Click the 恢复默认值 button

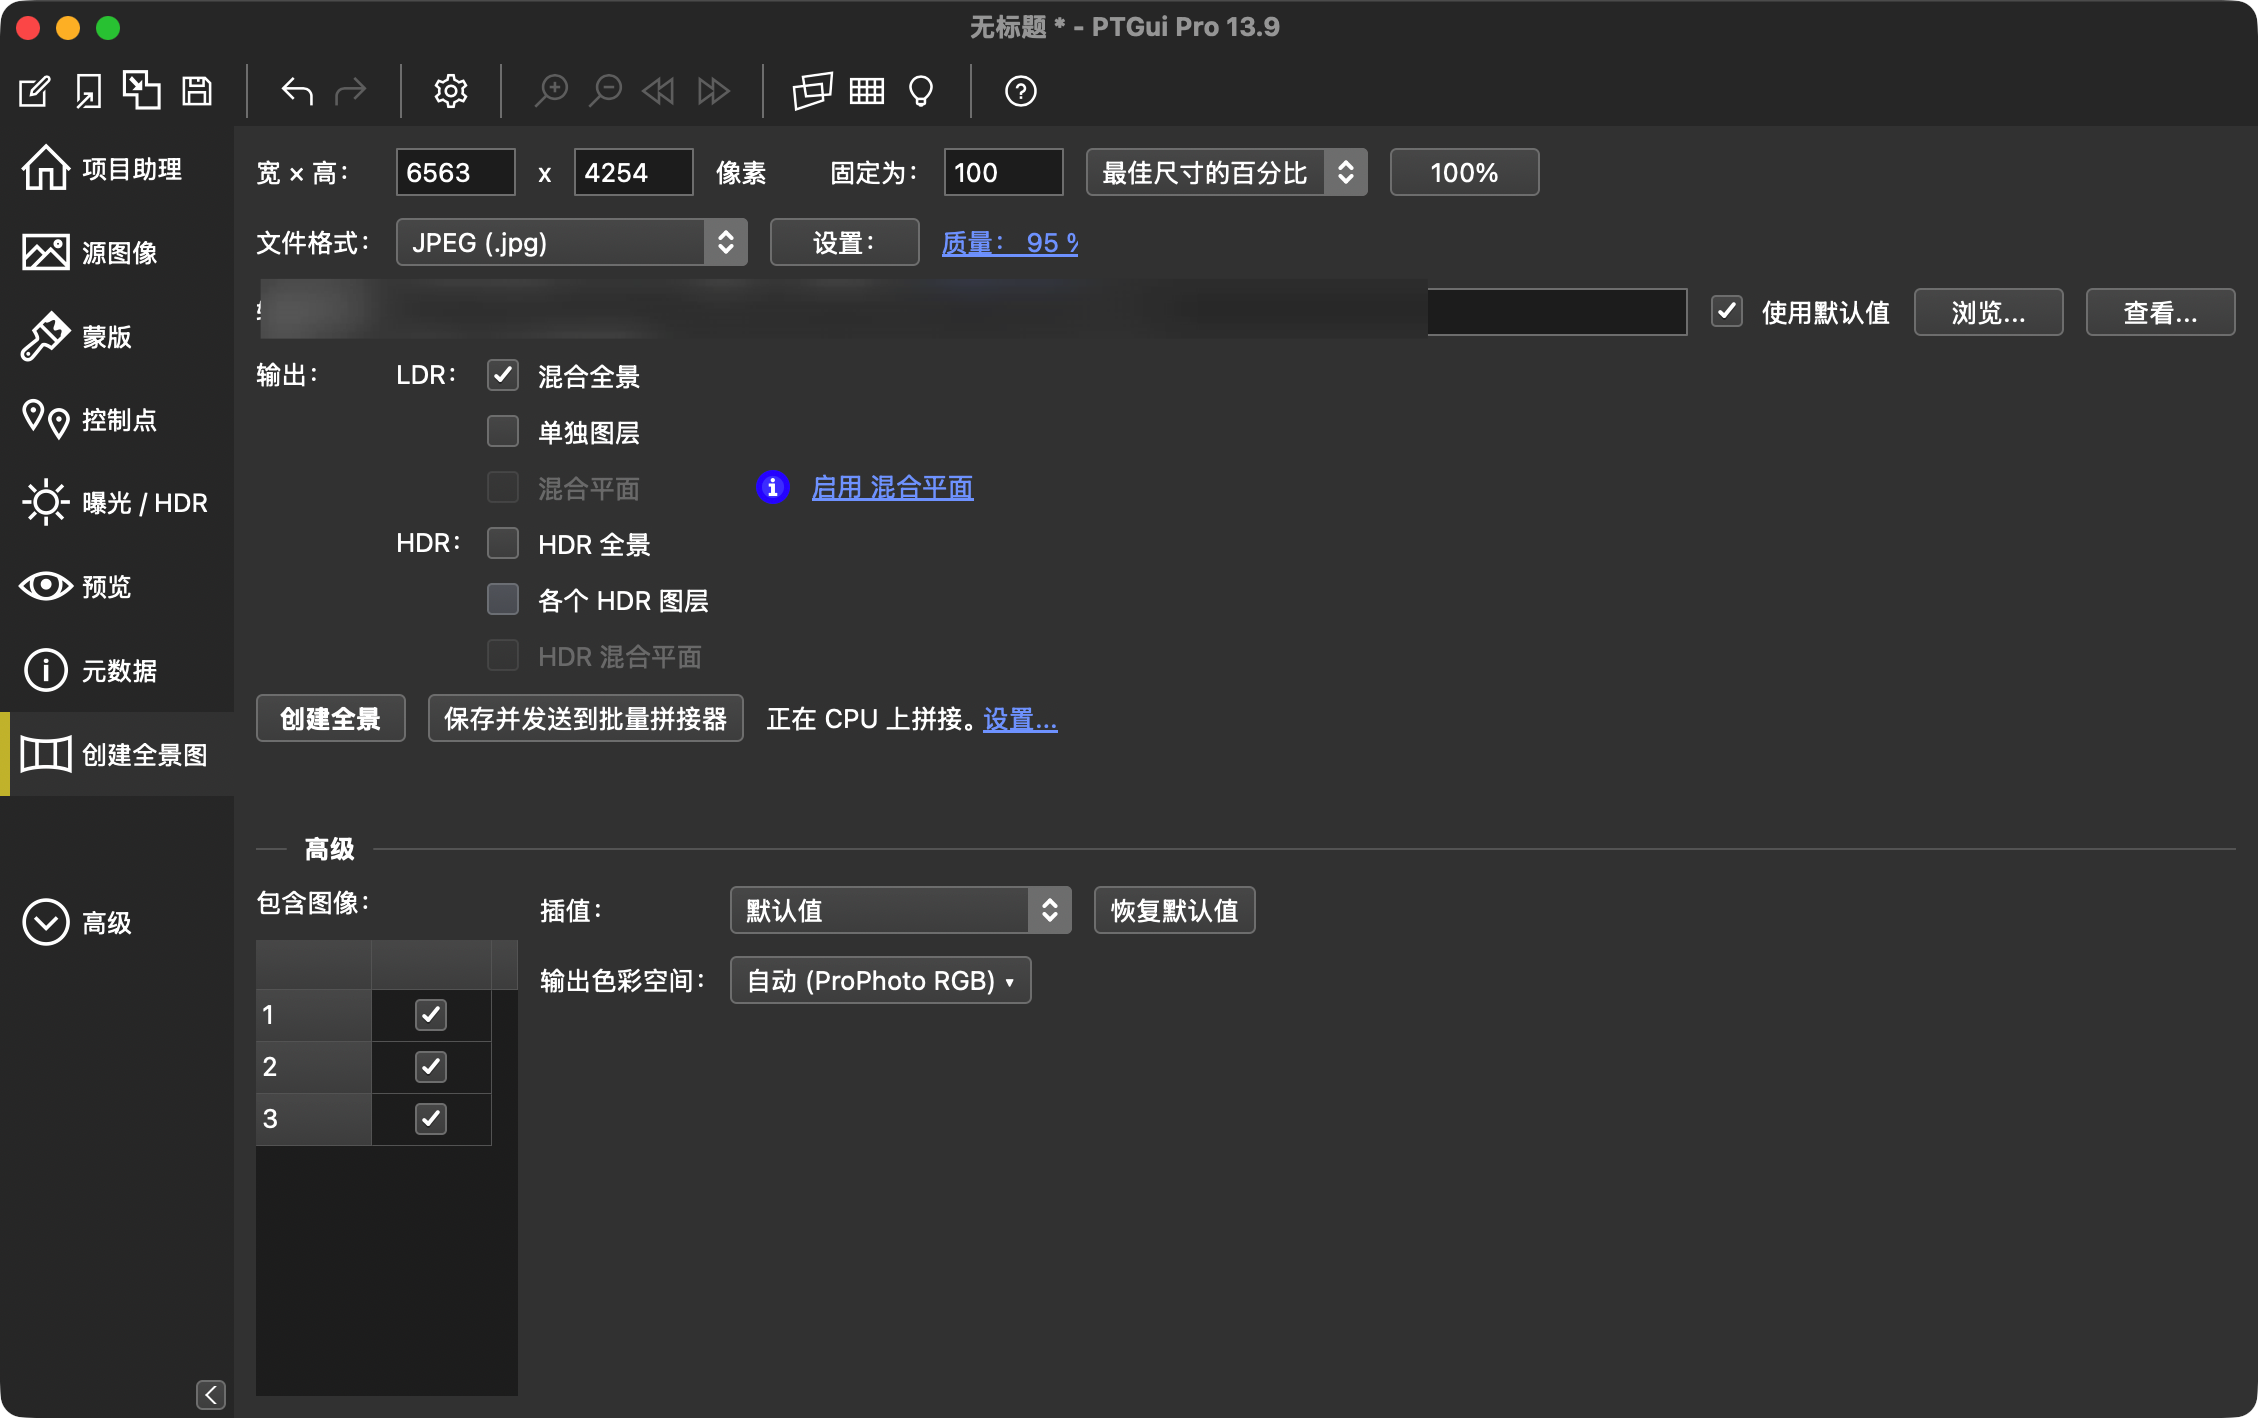[x=1174, y=910]
